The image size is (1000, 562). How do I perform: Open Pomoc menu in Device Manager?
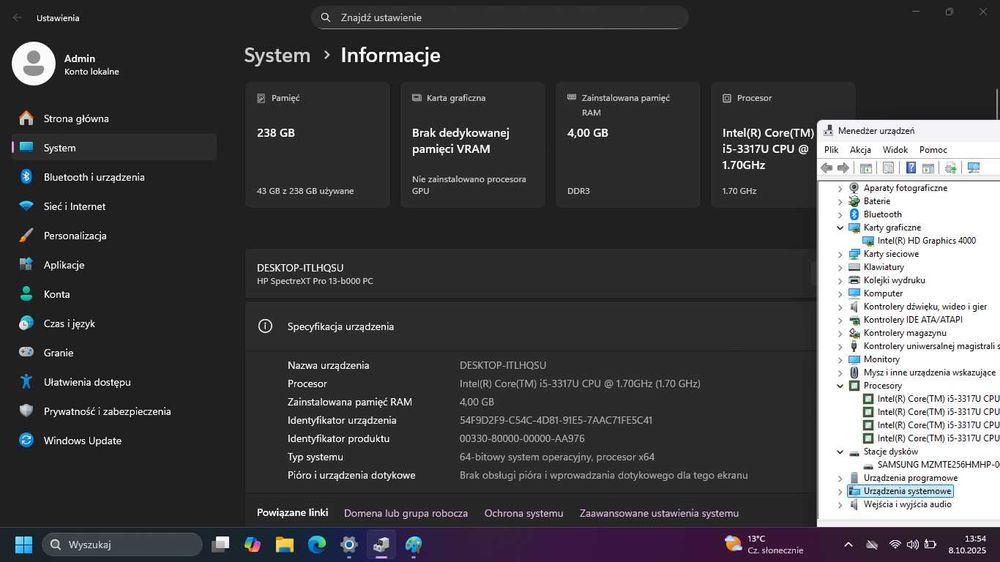click(933, 150)
